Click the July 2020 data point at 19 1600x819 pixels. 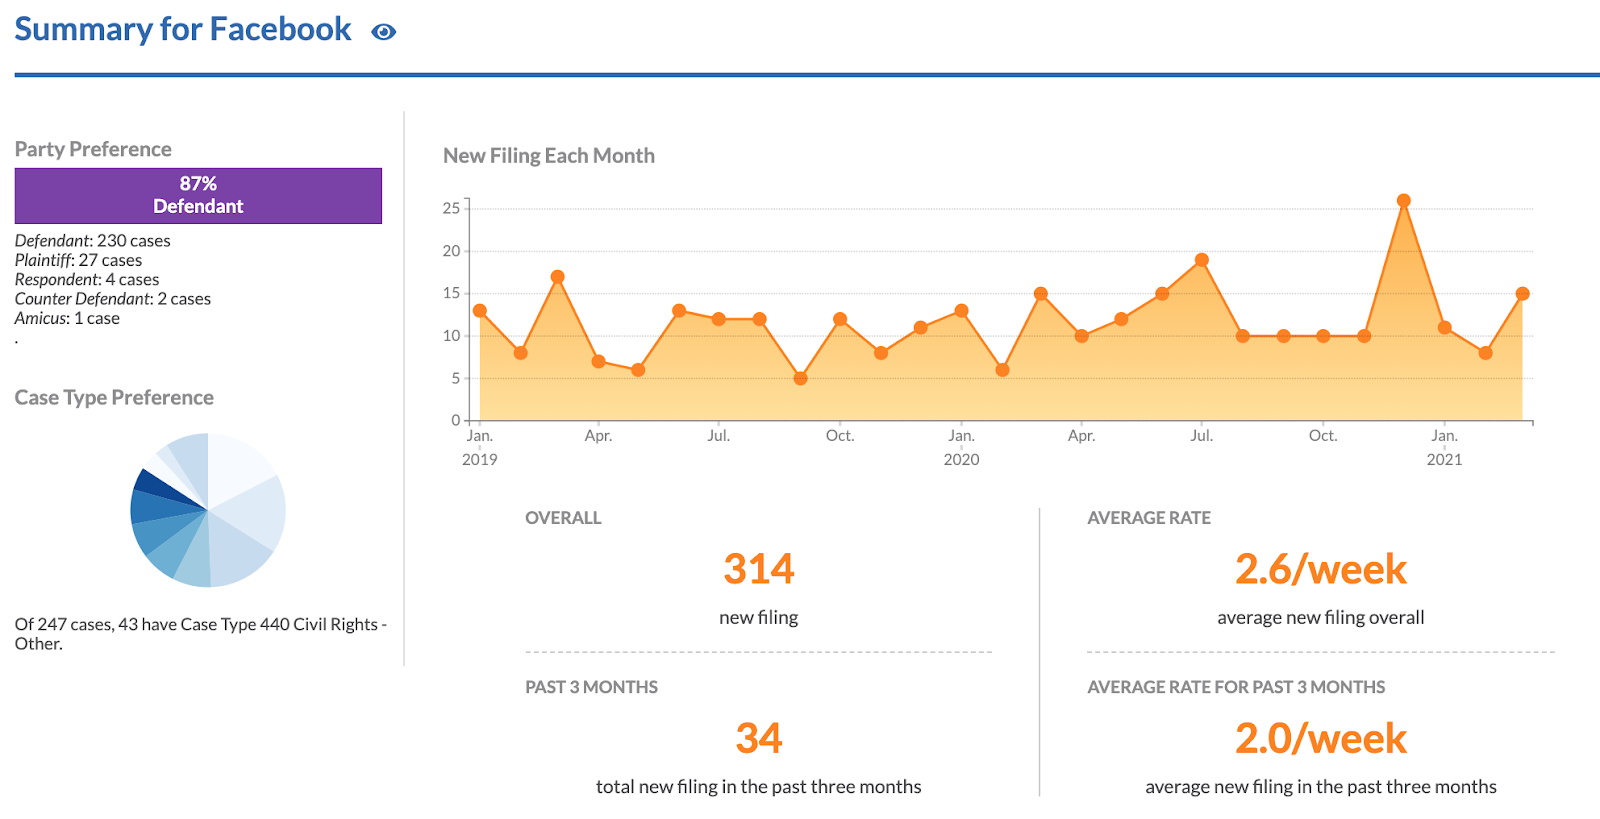click(1202, 260)
